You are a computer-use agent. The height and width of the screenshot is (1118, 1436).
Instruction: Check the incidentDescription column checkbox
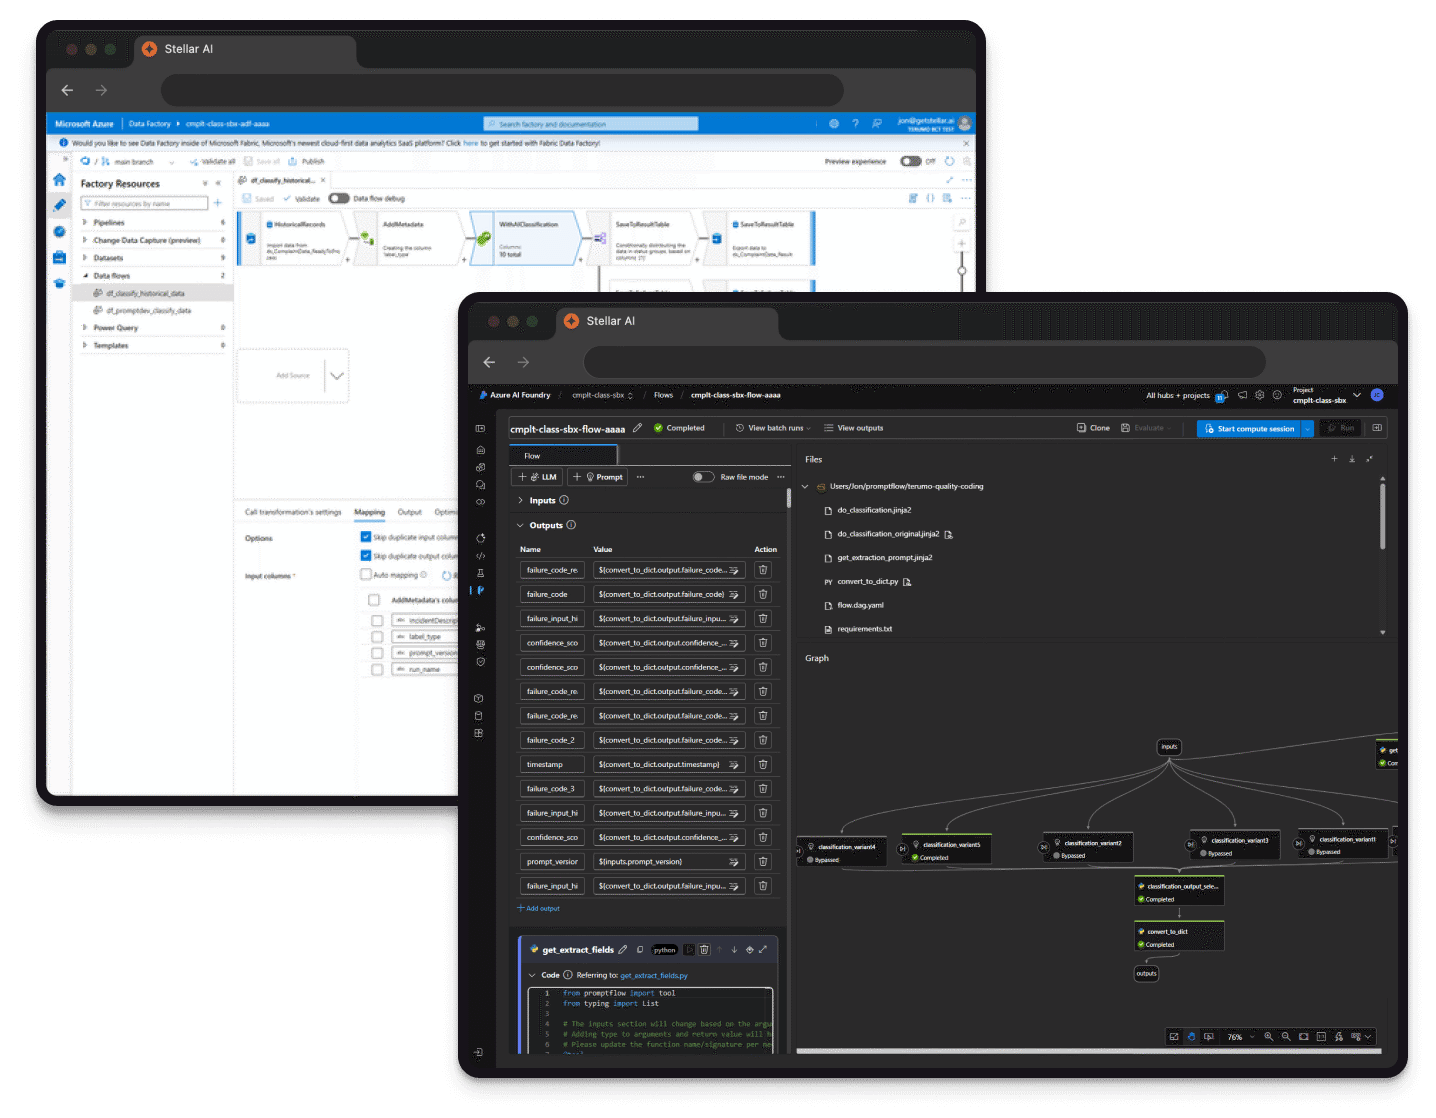(377, 621)
